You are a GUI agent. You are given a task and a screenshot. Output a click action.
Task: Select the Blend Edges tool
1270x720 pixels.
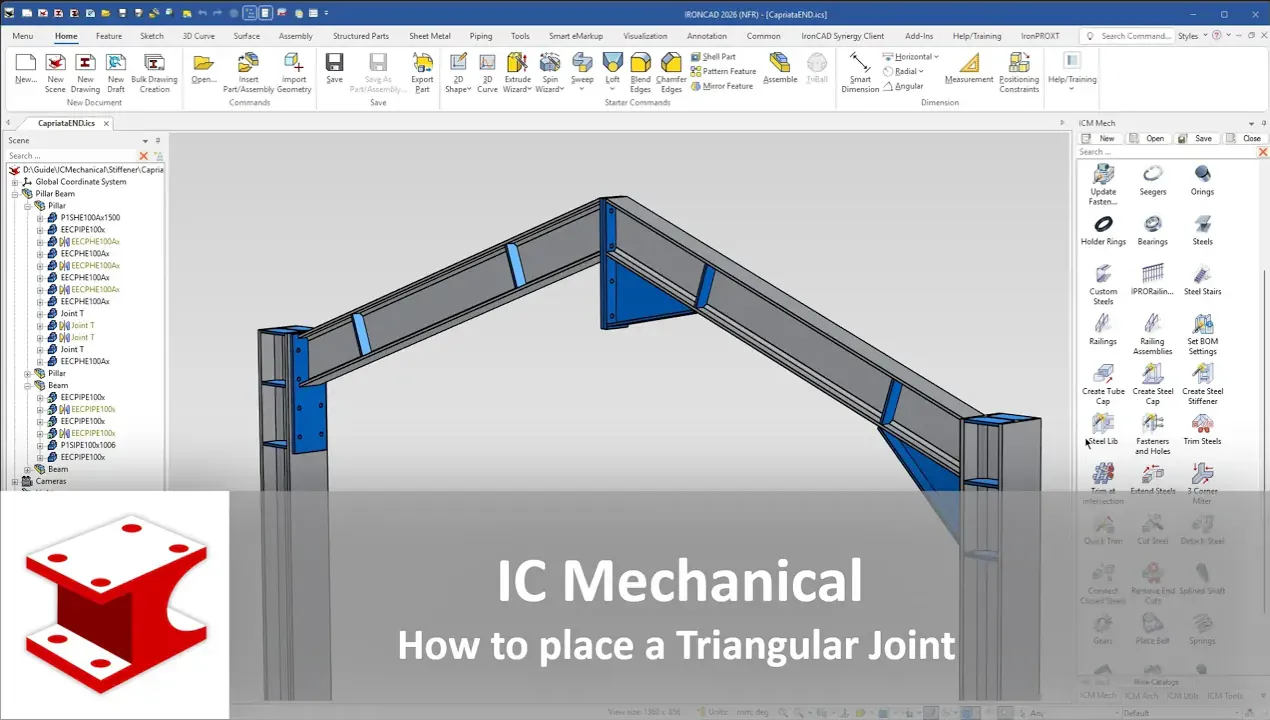(640, 72)
